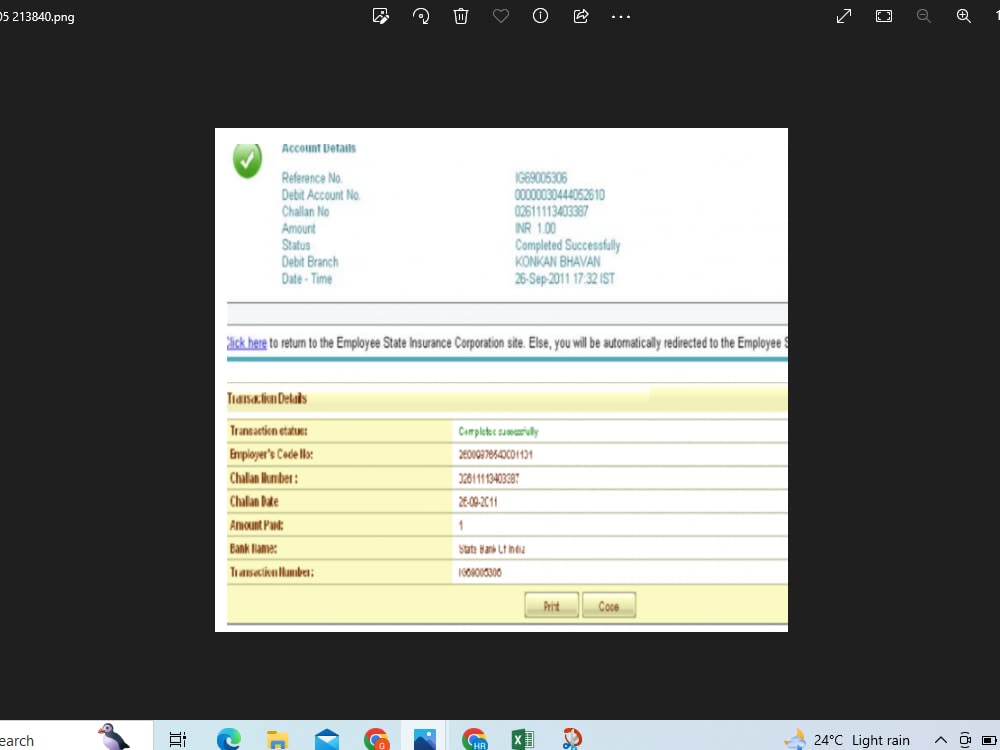Open the 24°C Light rain weather widget

[x=847, y=740]
